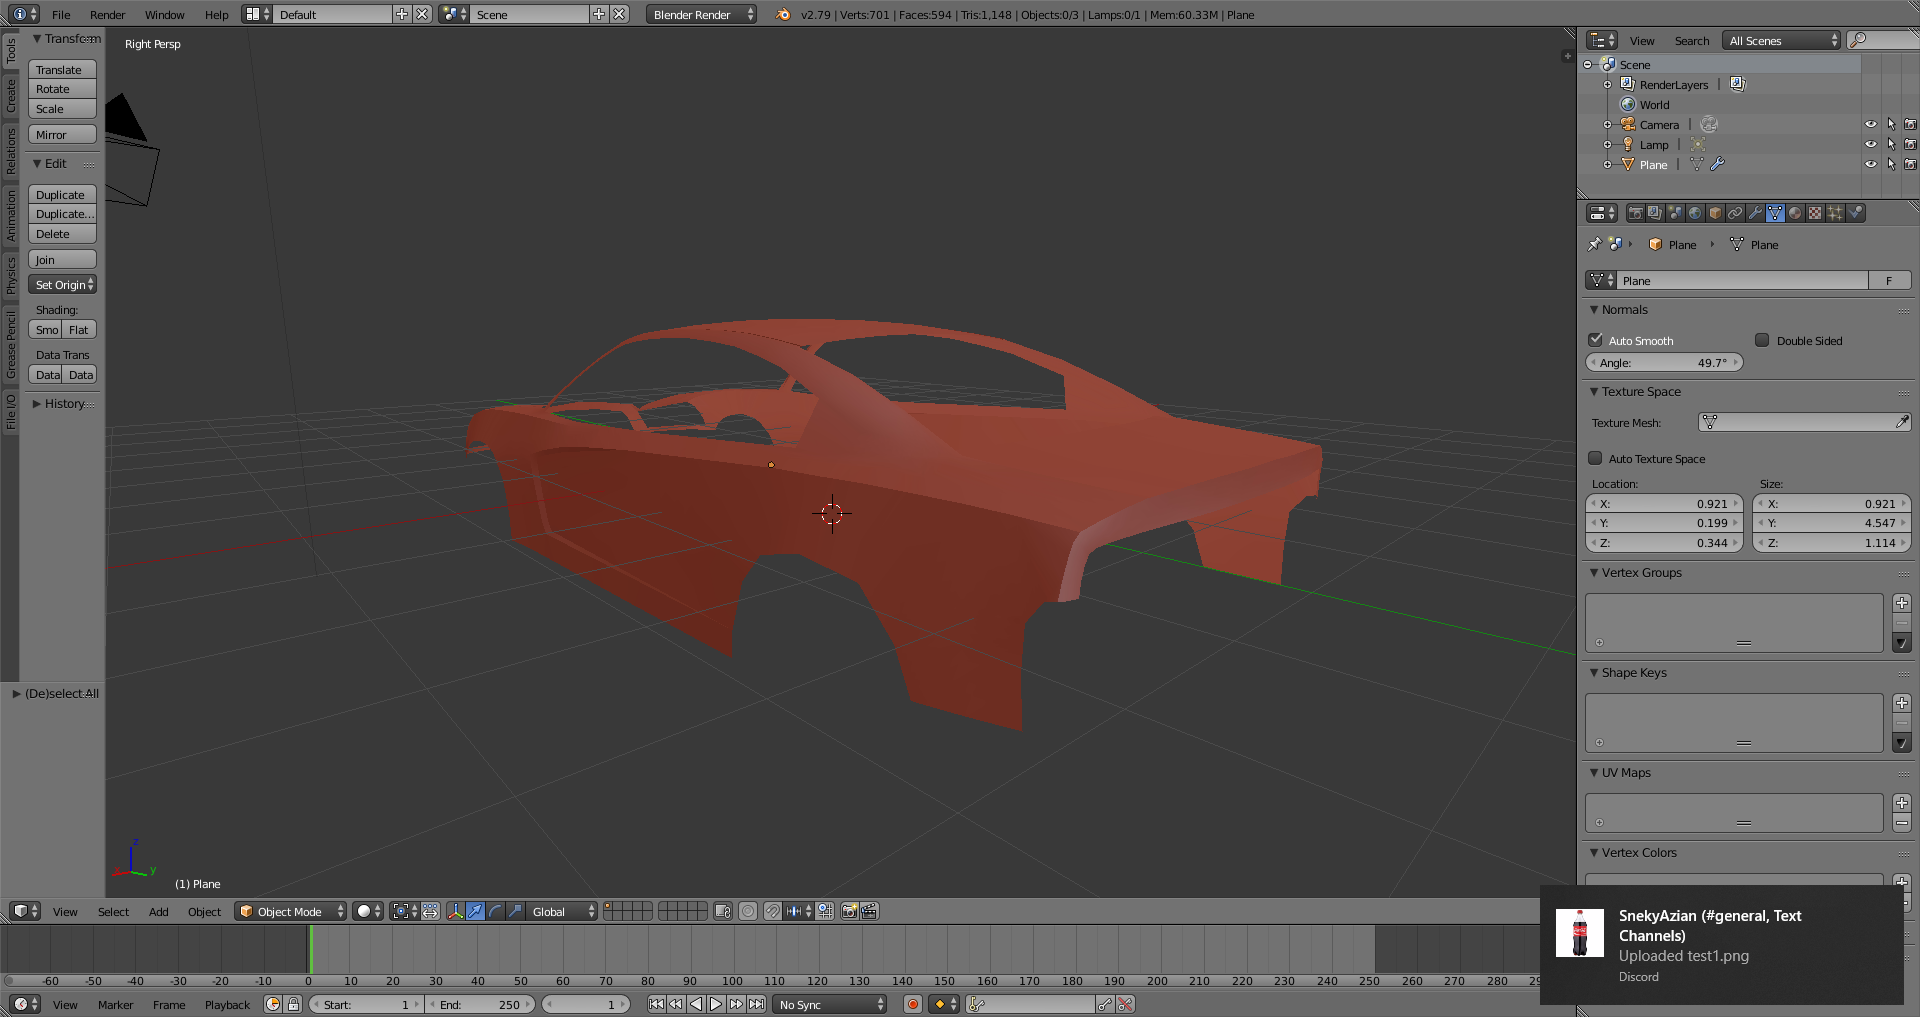Viewport: 1920px width, 1017px height.
Task: Click the Join button
Action: click(62, 259)
